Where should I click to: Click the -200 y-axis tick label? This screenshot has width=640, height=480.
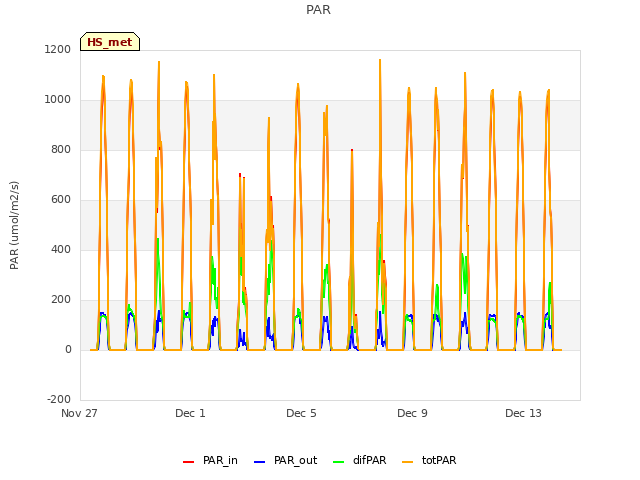point(59,399)
